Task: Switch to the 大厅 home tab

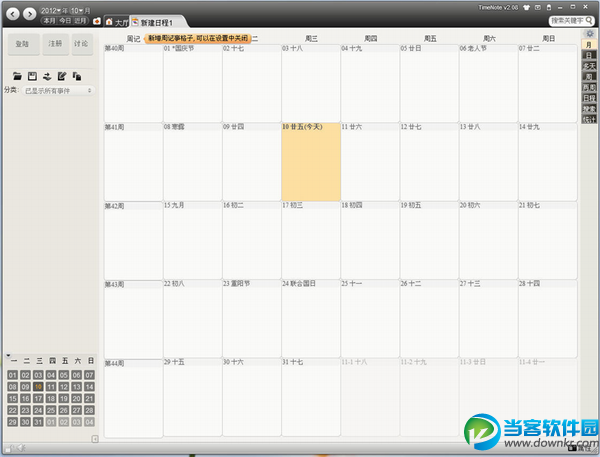Action: click(117, 22)
